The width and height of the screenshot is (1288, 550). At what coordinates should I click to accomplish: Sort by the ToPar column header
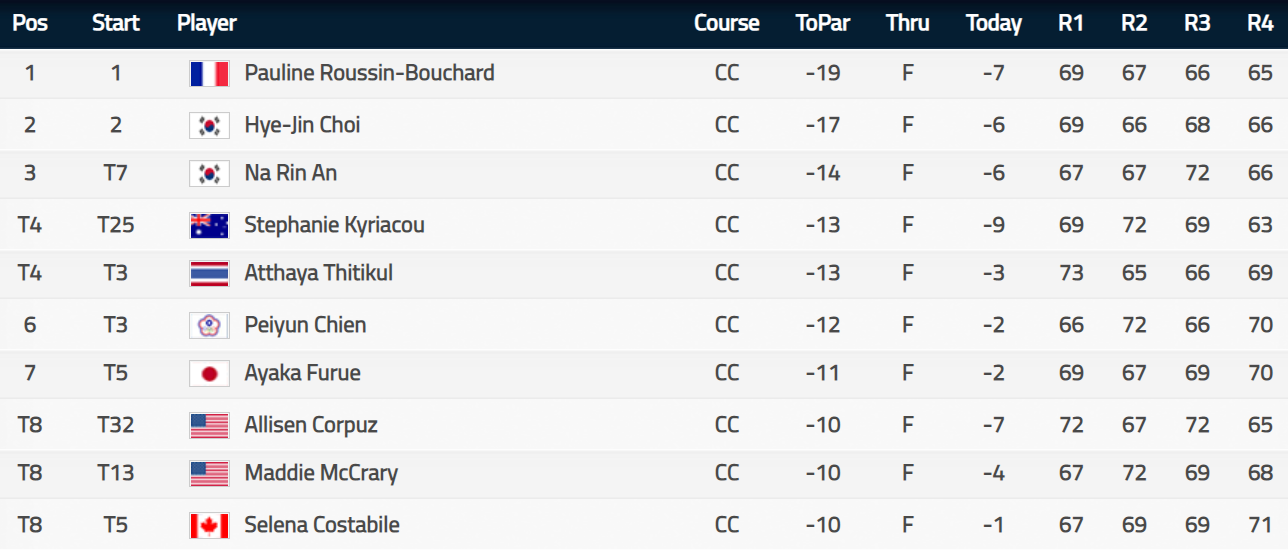tap(823, 23)
